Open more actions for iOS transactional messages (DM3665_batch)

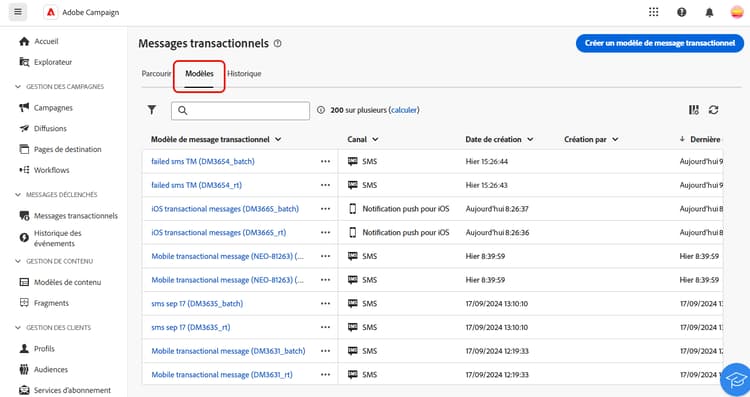(325, 209)
